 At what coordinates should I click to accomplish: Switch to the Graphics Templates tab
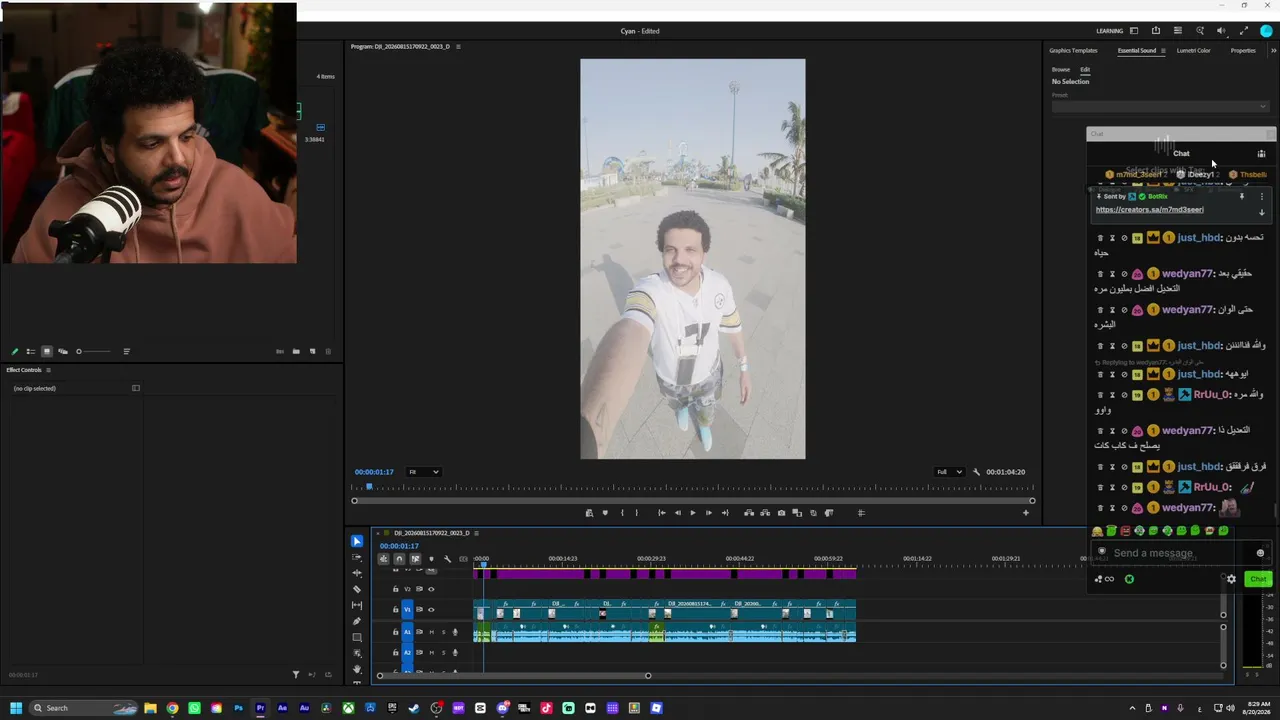coord(1073,50)
